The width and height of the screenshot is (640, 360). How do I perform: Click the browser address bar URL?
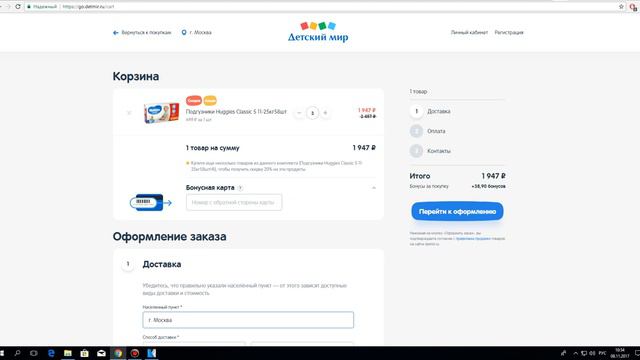89,7
